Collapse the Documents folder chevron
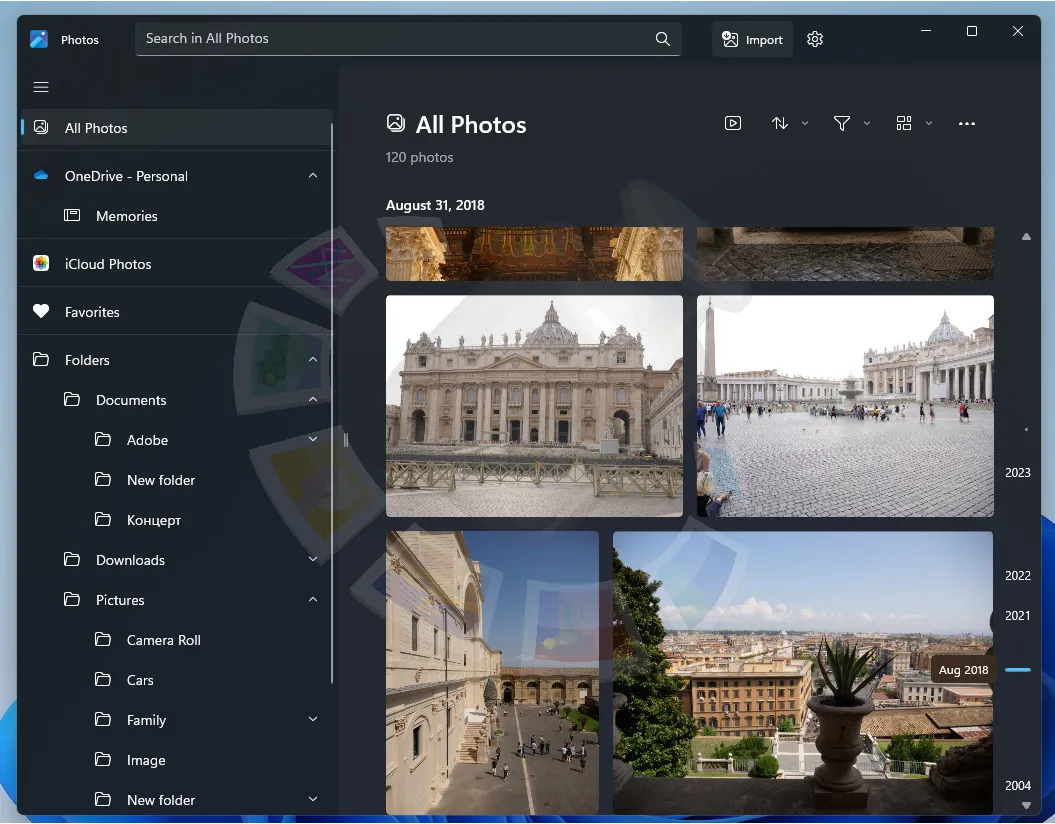This screenshot has width=1055, height=824. [313, 400]
